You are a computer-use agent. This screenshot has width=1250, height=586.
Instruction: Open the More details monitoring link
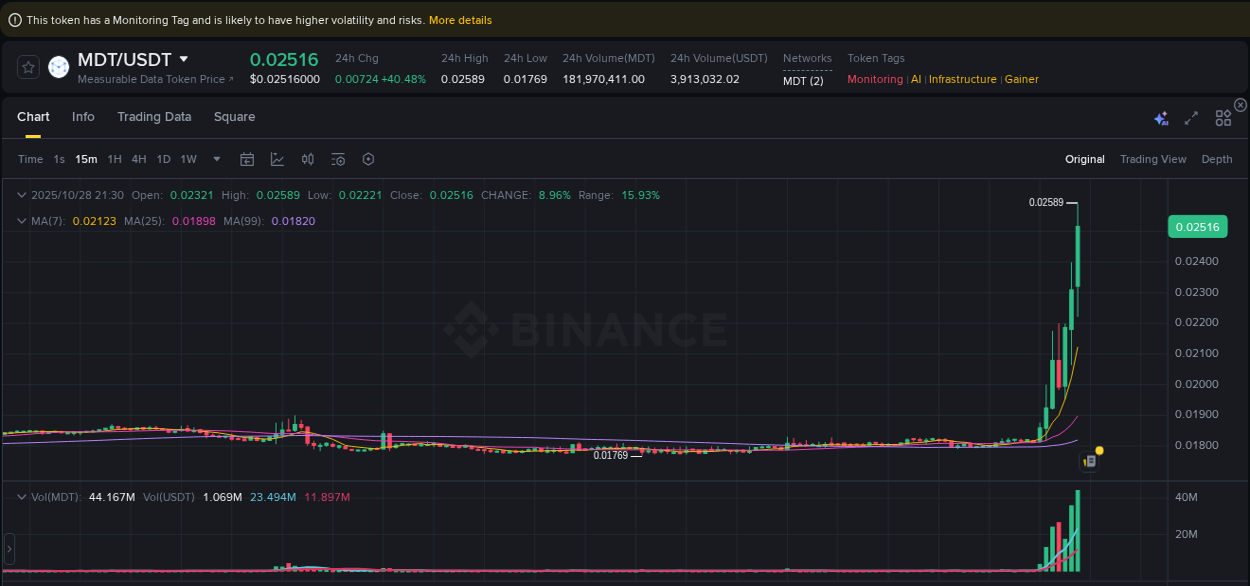[460, 19]
